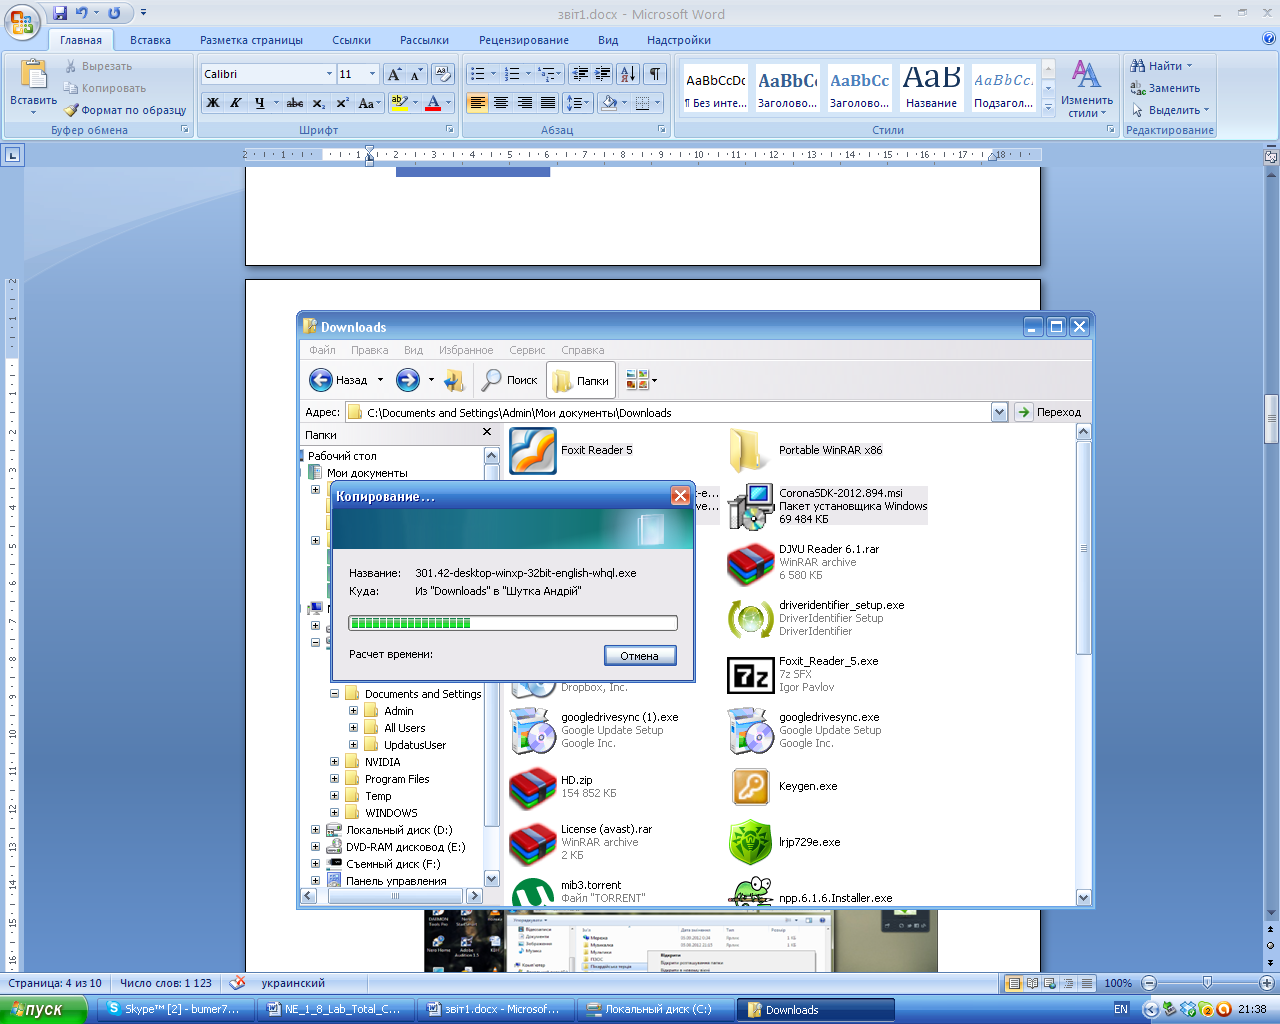This screenshot has height=1024, width=1280.
Task: Expand Program Files tree node
Action: 334,779
